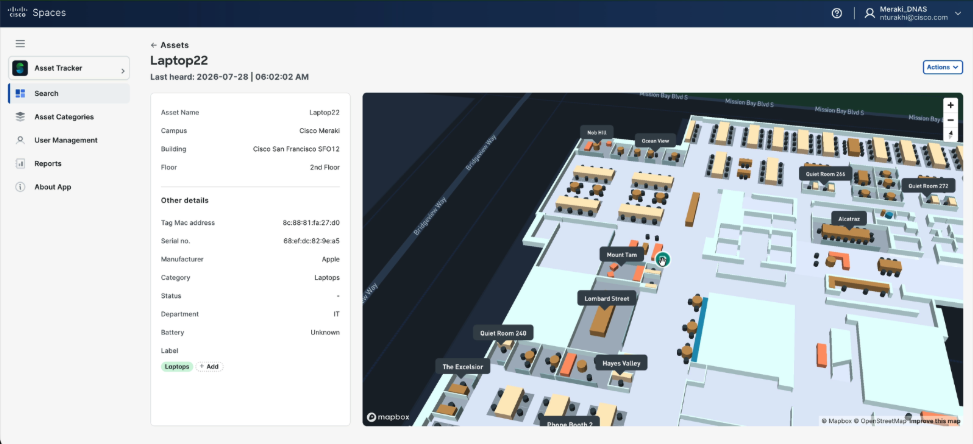Select the Tag Mac address value 8c:88:81:fa:27:d0

[x=311, y=223]
